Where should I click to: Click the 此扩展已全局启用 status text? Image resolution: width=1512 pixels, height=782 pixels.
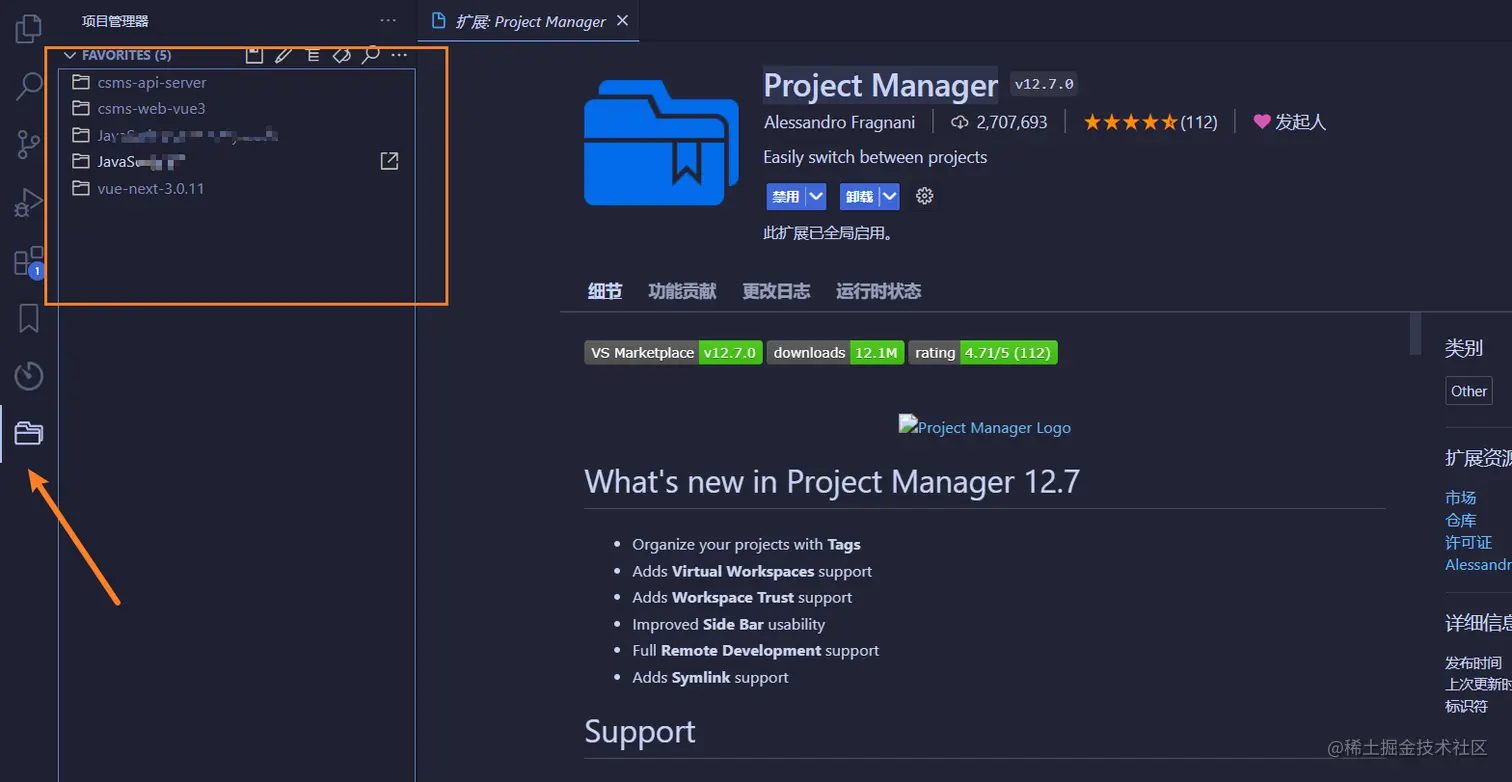[828, 233]
